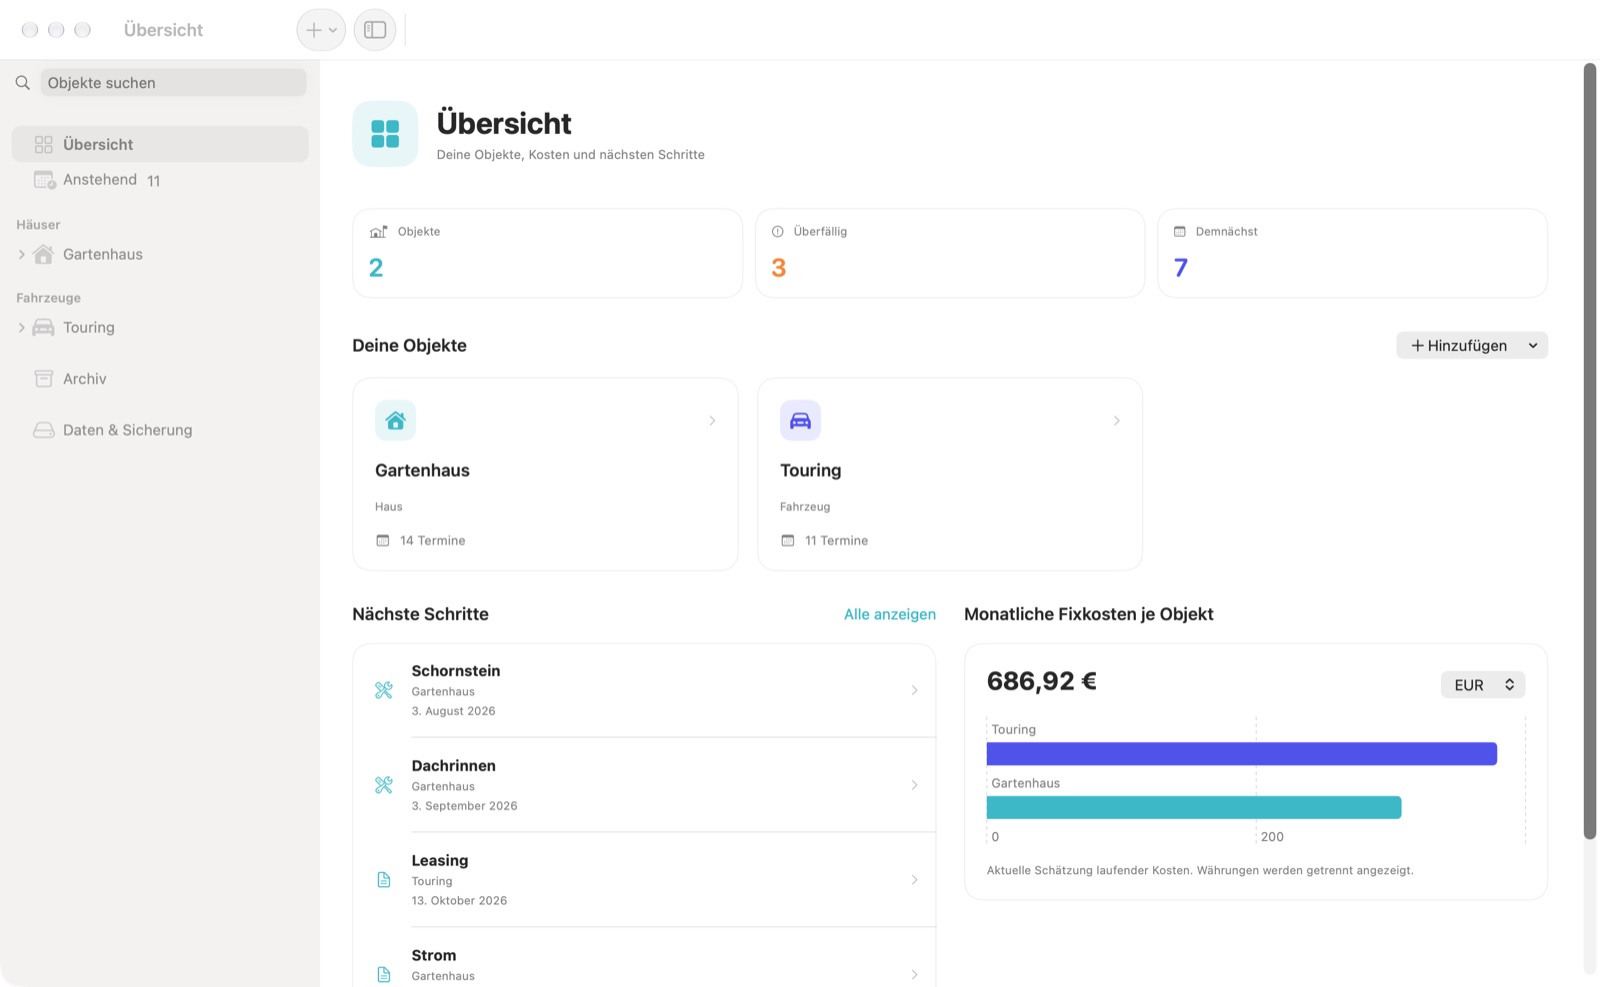The width and height of the screenshot is (1600, 987).
Task: Click the Schornstein tools icon
Action: [x=384, y=690]
